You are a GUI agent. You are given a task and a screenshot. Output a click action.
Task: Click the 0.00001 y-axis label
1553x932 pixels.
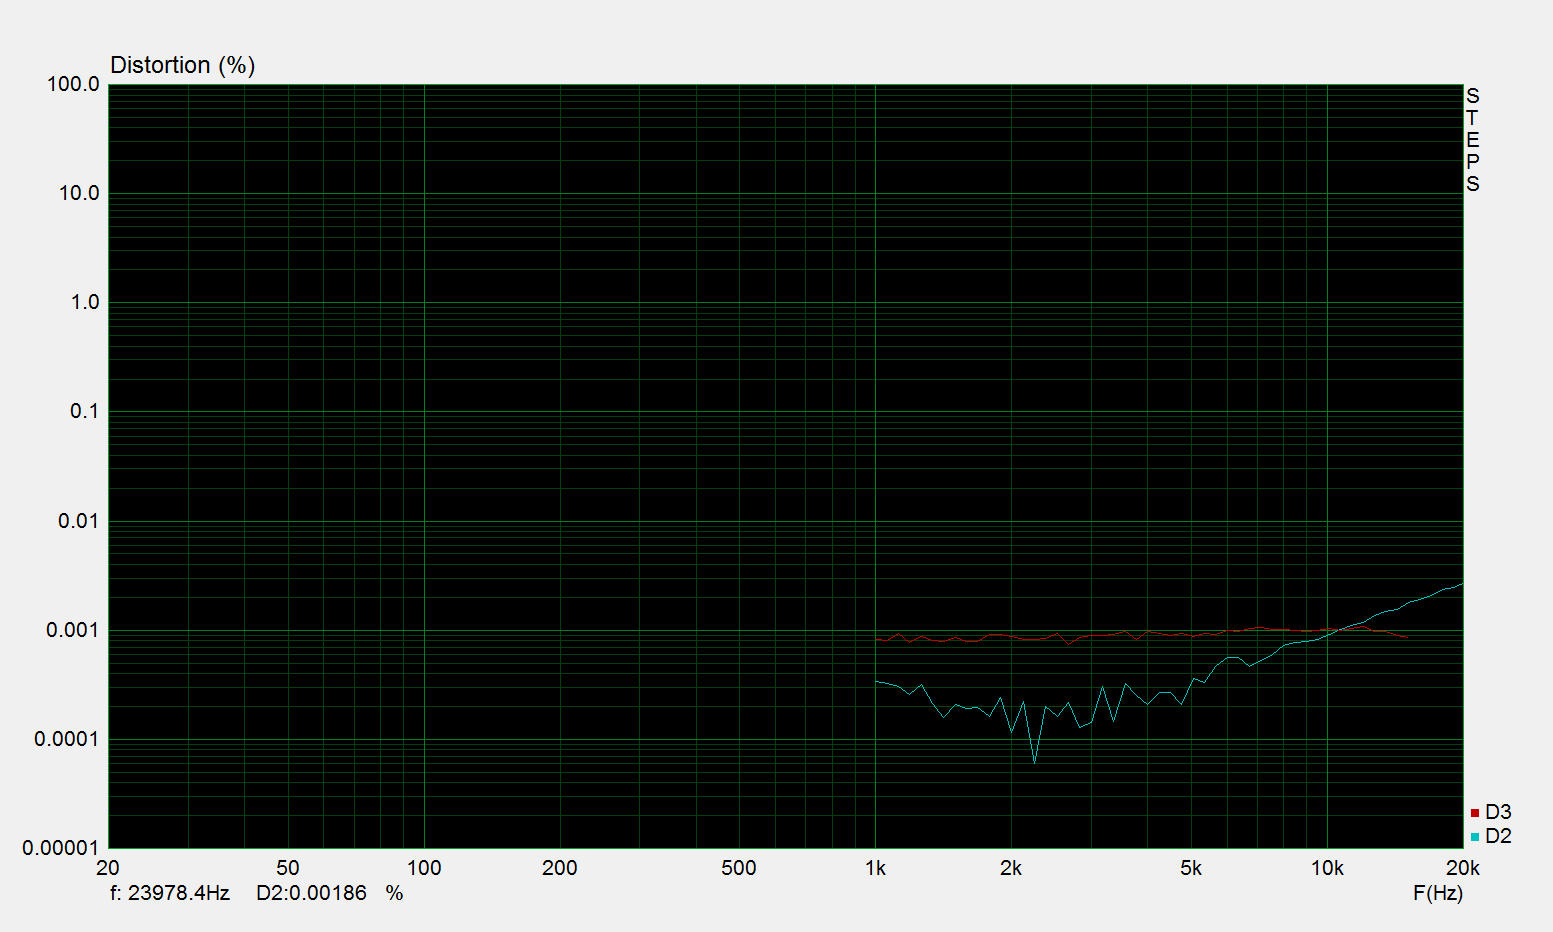point(61,848)
